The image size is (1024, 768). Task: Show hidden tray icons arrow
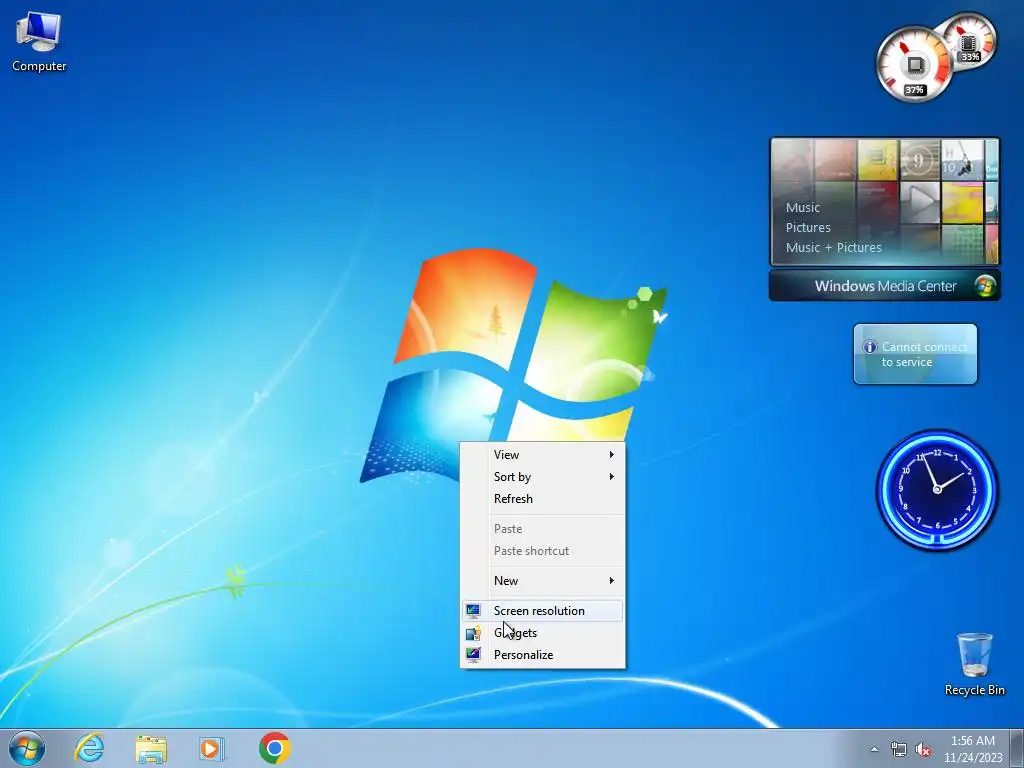(874, 750)
